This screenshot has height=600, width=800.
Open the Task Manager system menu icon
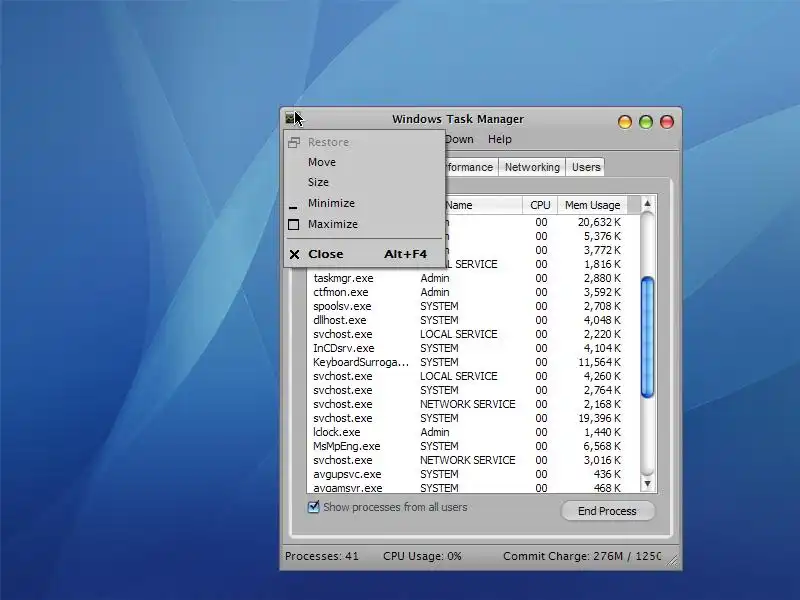point(290,118)
